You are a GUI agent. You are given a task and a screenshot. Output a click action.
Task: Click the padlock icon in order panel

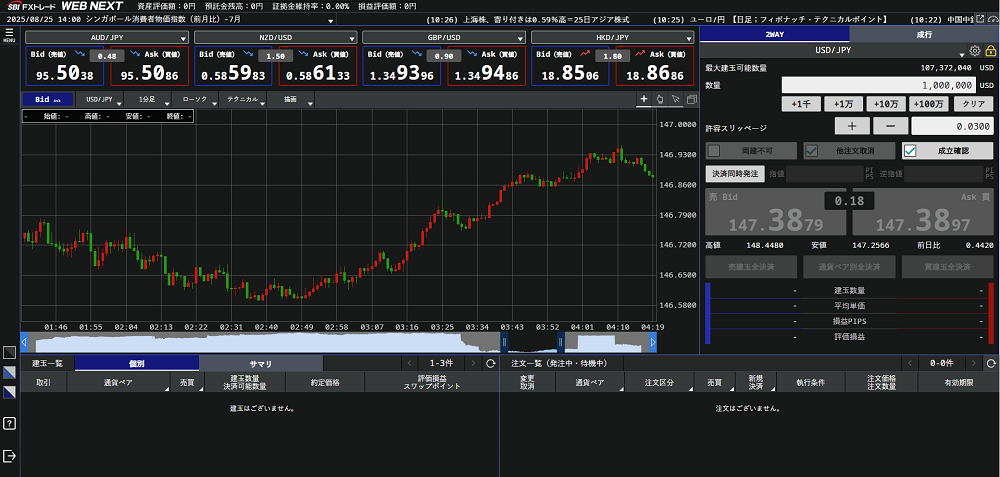point(989,50)
